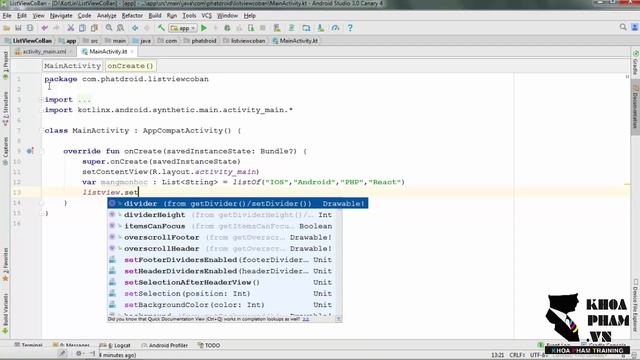
Task: Open the TODO tool window
Action: coord(209,345)
